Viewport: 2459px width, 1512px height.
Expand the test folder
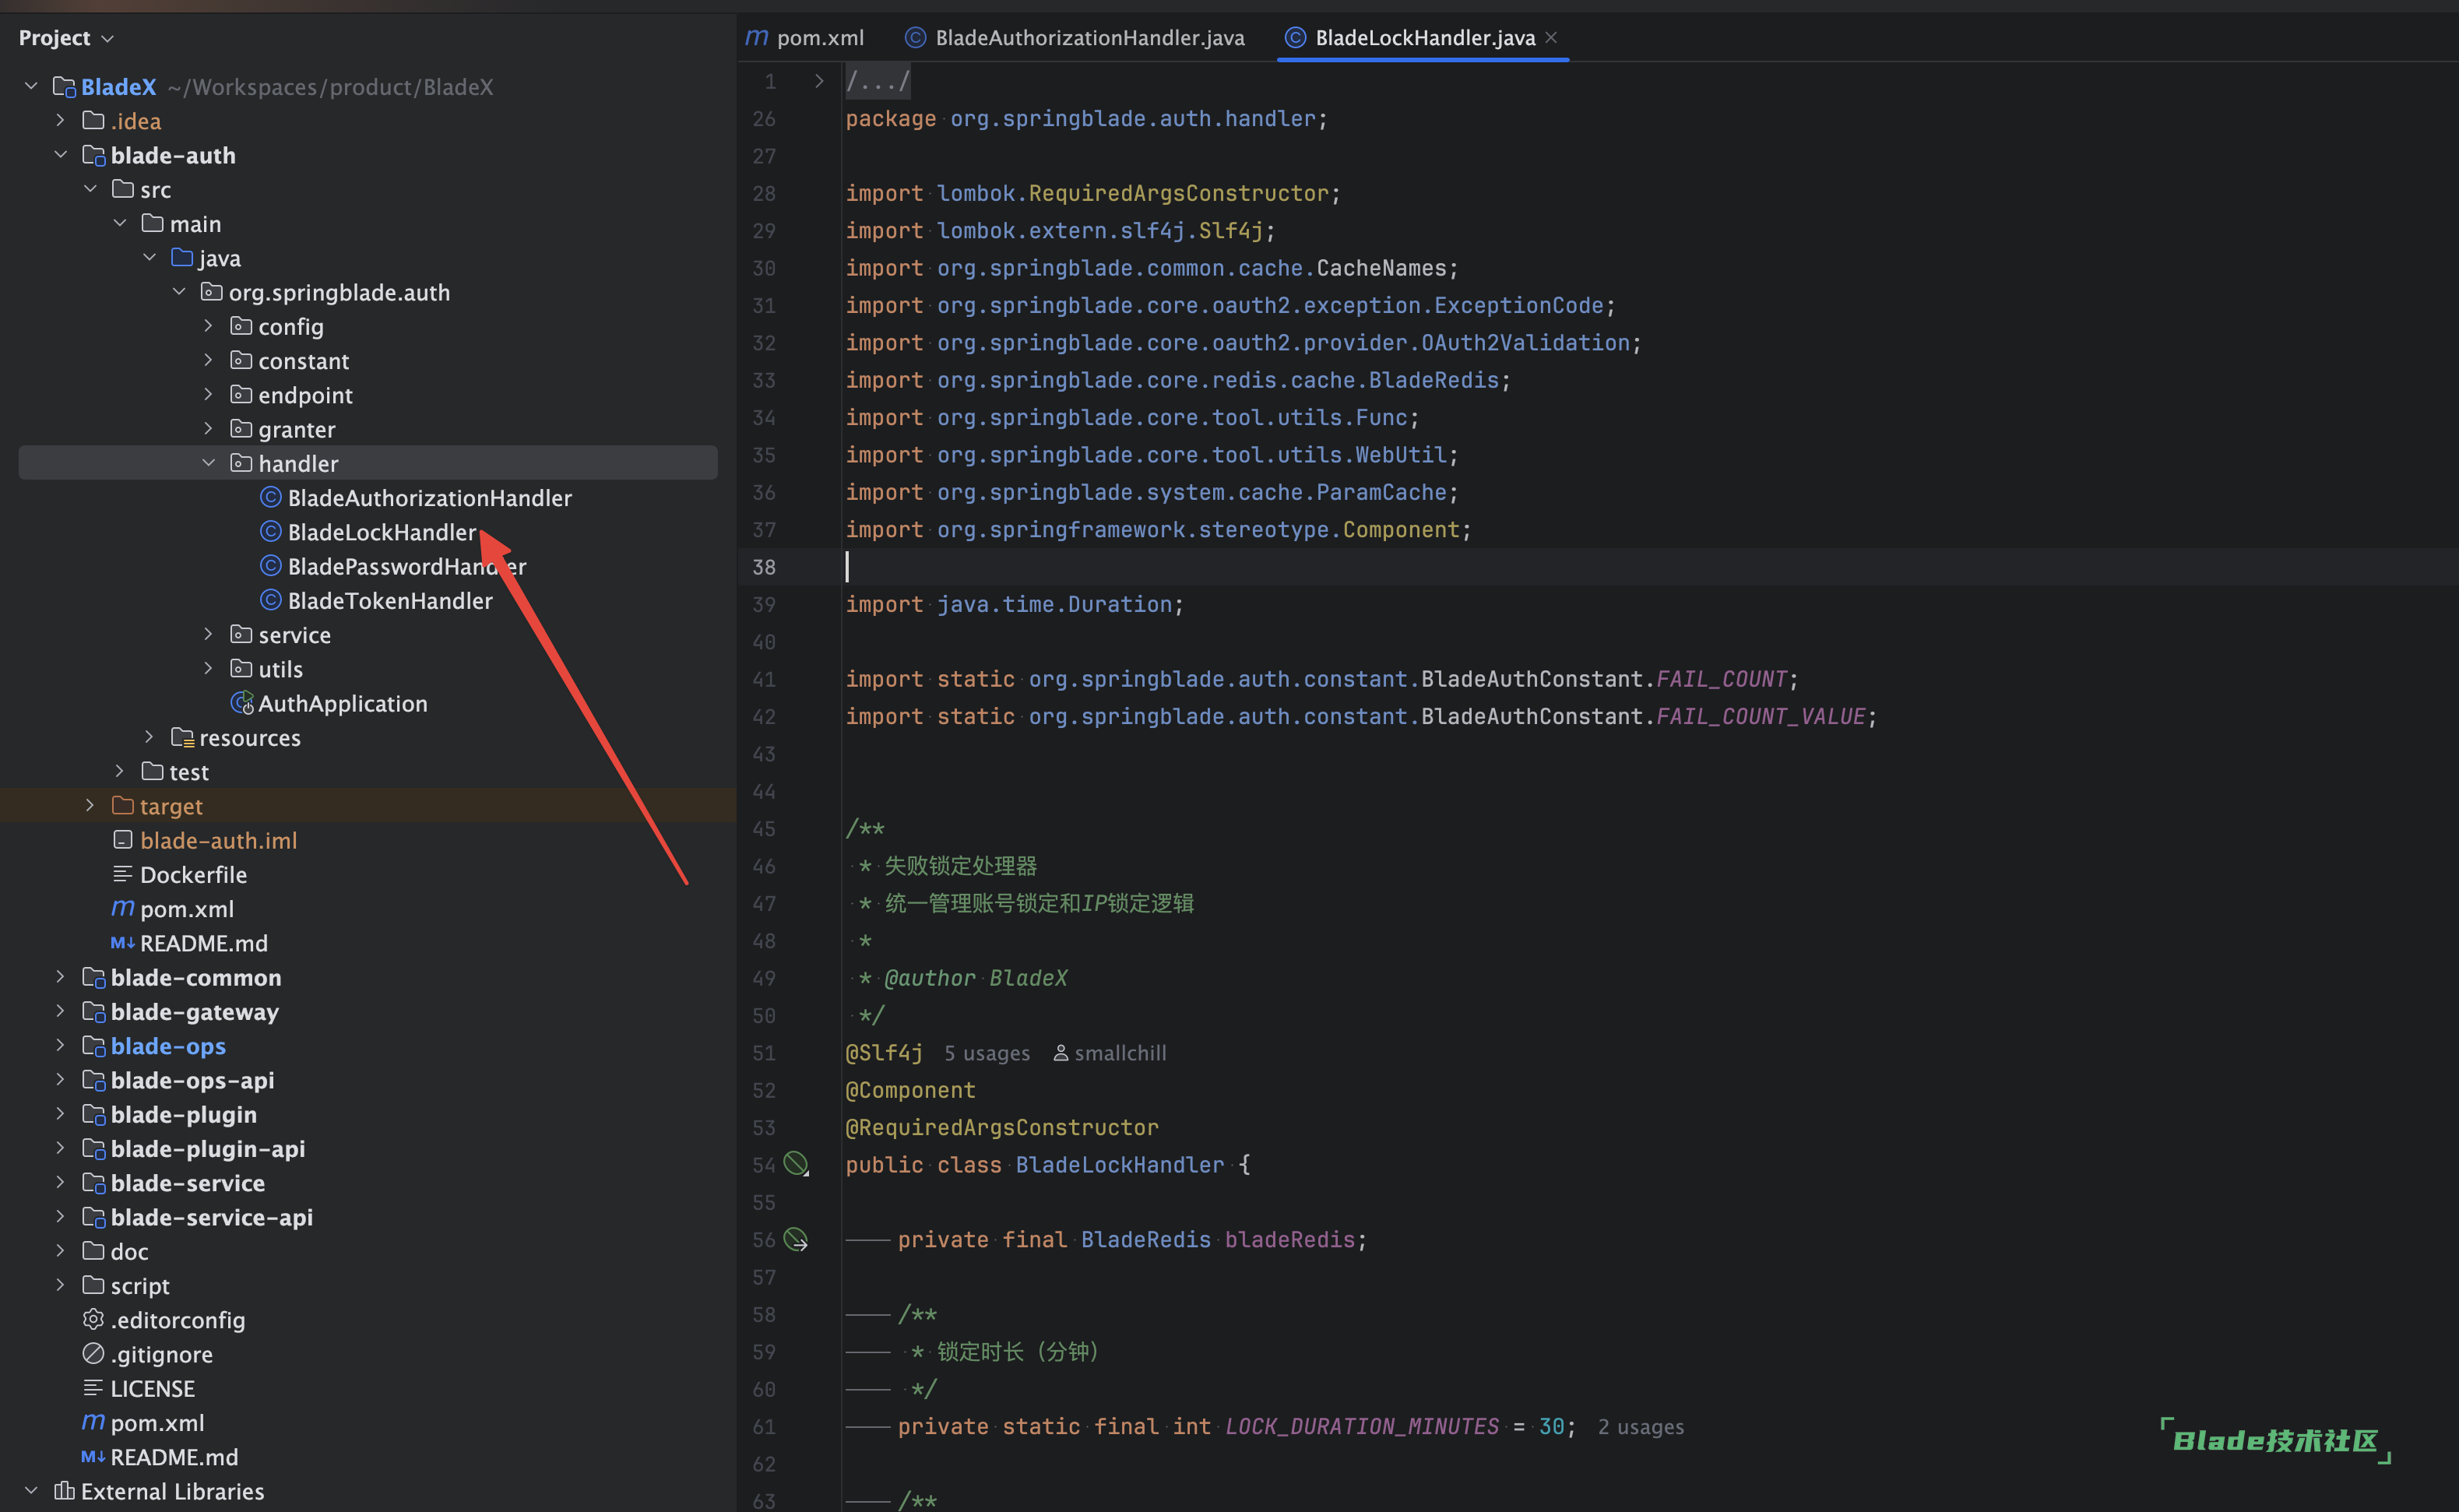point(119,771)
